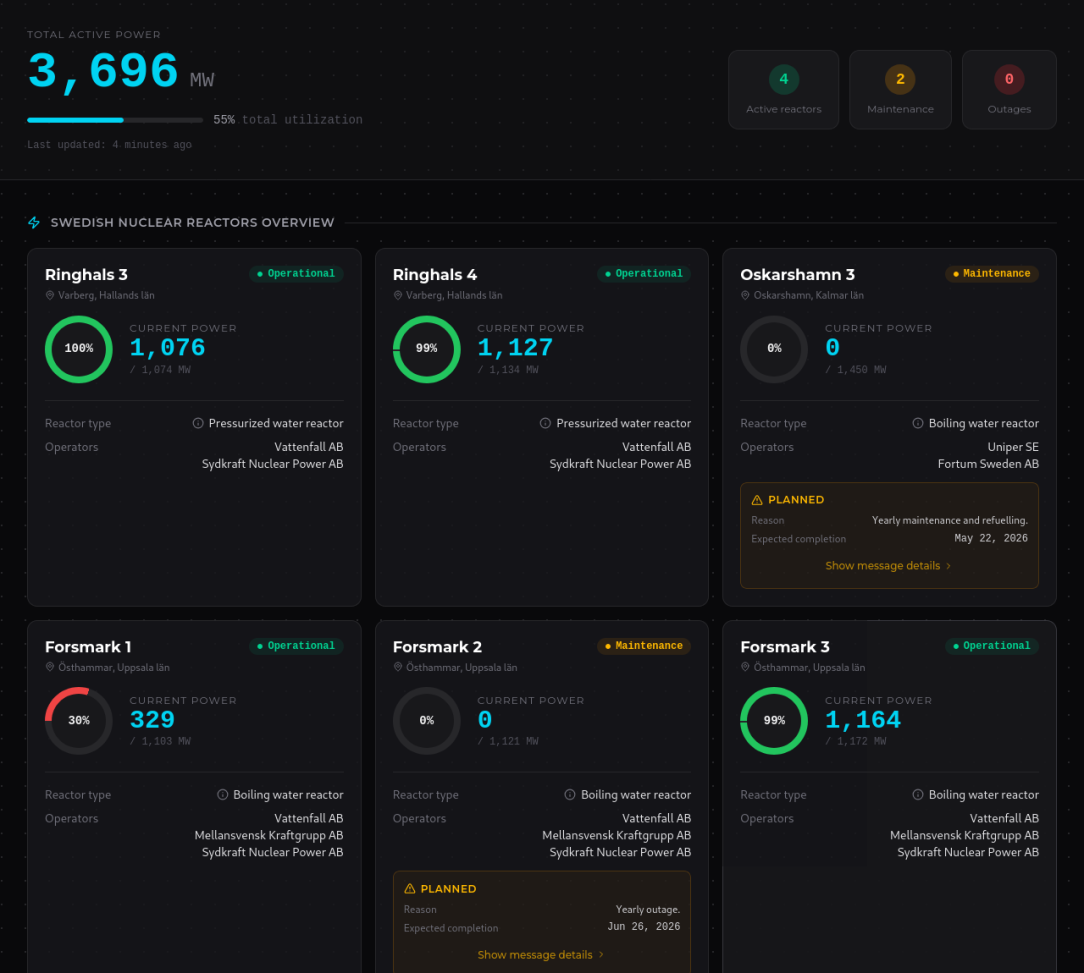Image resolution: width=1084 pixels, height=973 pixels.
Task: Click the location pin icon under Oskarshamn 3
Action: [x=745, y=295]
